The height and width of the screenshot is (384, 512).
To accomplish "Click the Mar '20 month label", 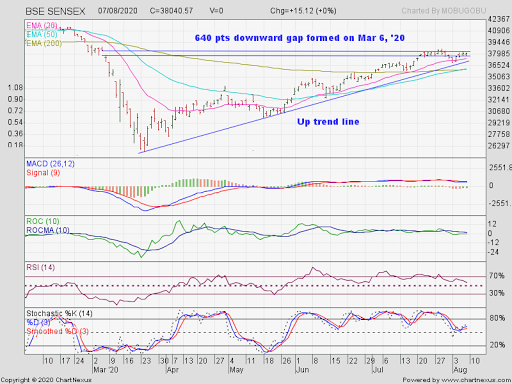I will pos(105,370).
